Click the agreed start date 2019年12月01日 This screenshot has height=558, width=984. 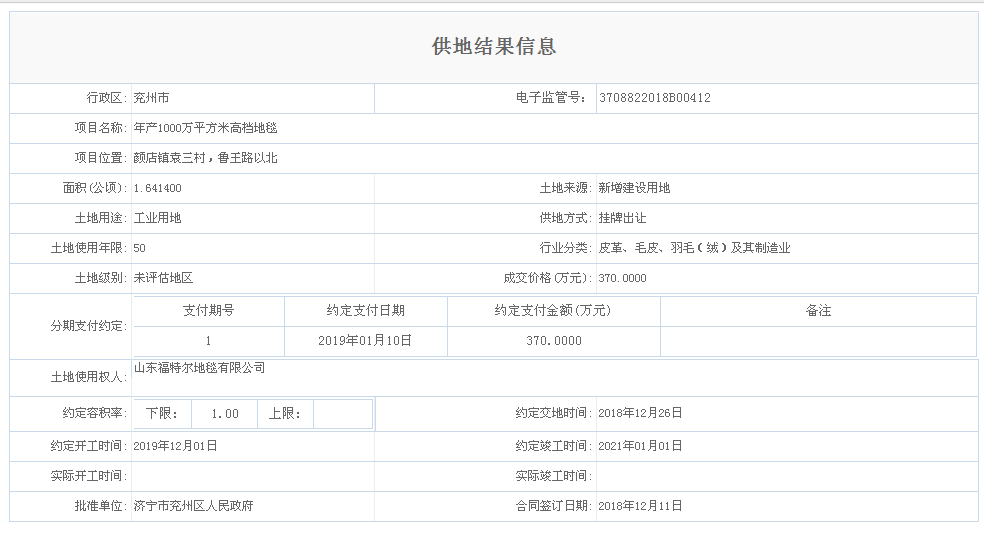pos(175,446)
